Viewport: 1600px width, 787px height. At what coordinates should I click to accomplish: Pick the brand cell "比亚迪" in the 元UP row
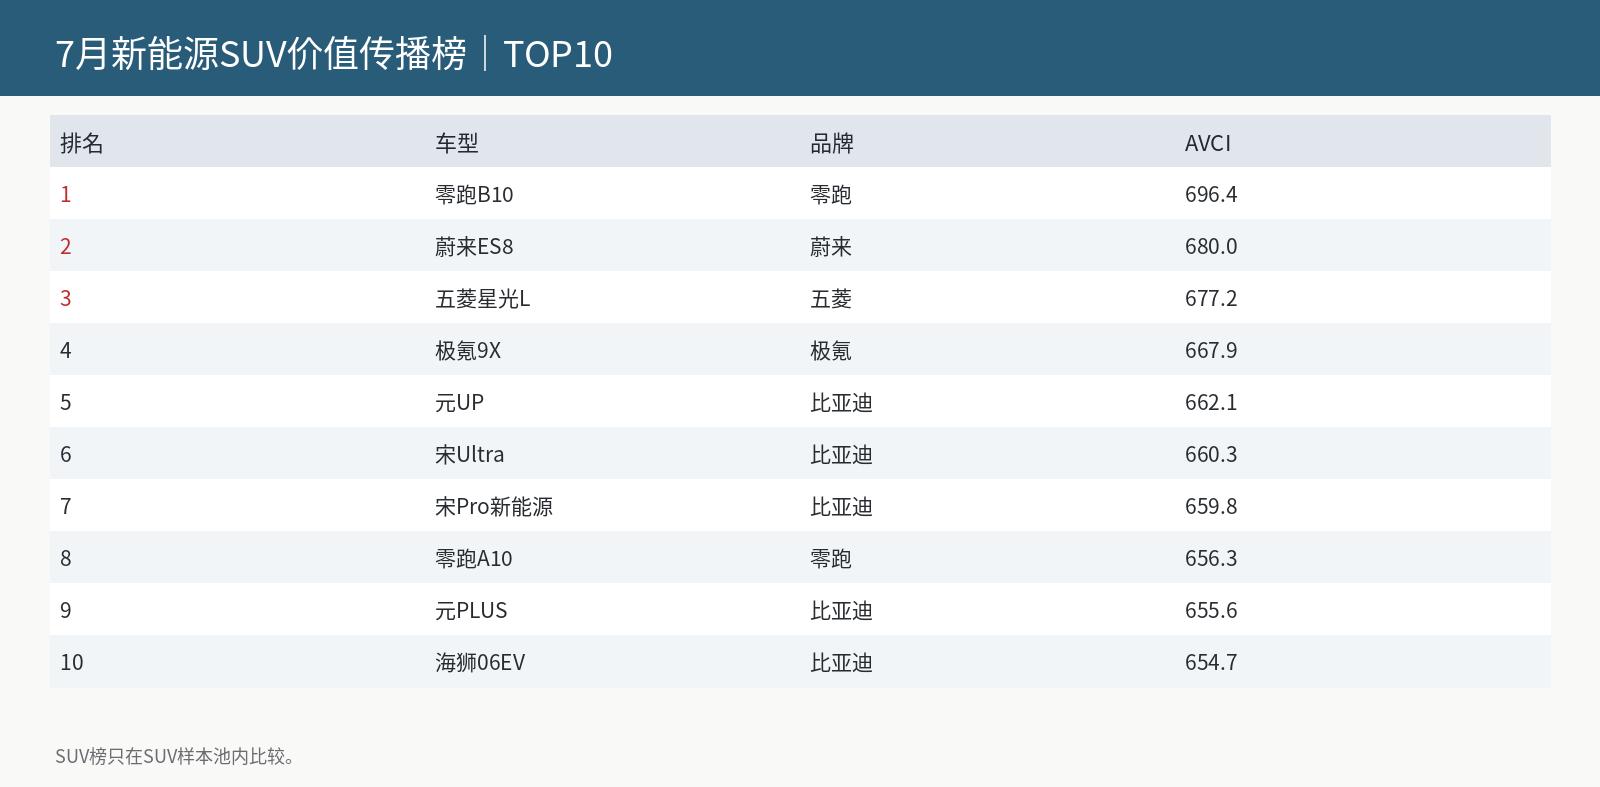click(842, 402)
